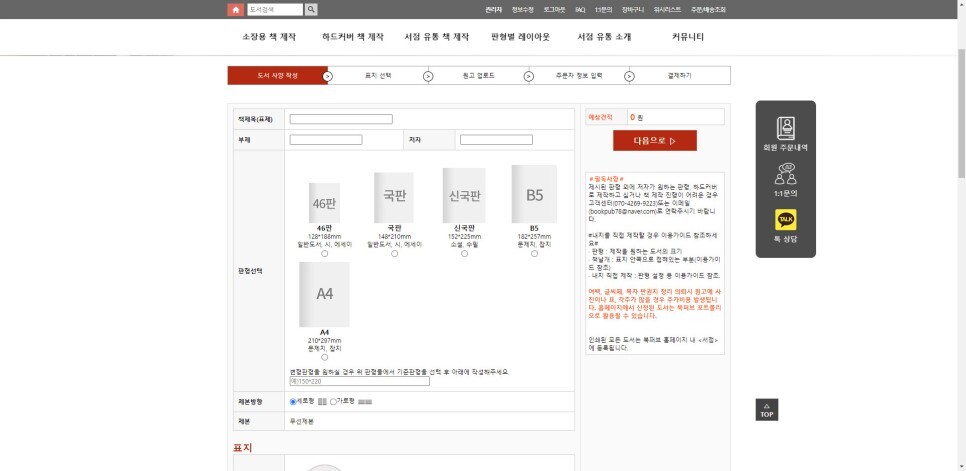
Task: Focus the 부제 input field
Action: 326,140
